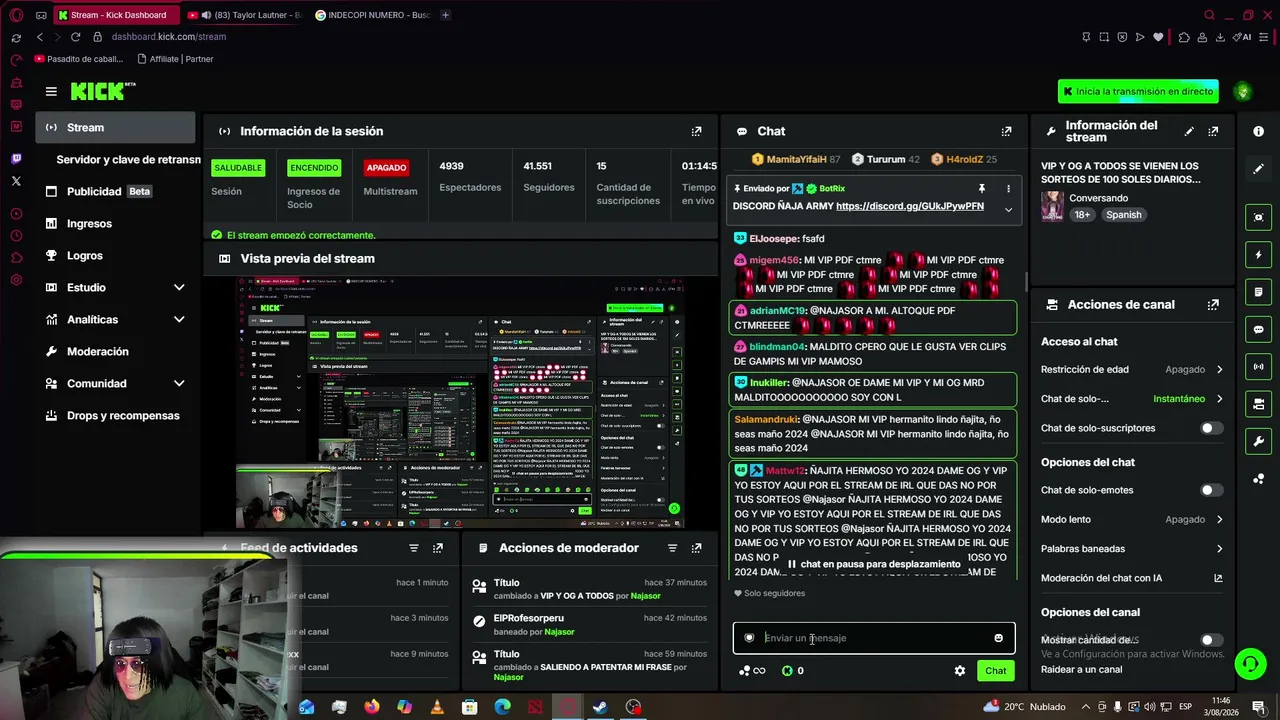Open the new browser tab button
1280x720 pixels.
[x=445, y=15]
